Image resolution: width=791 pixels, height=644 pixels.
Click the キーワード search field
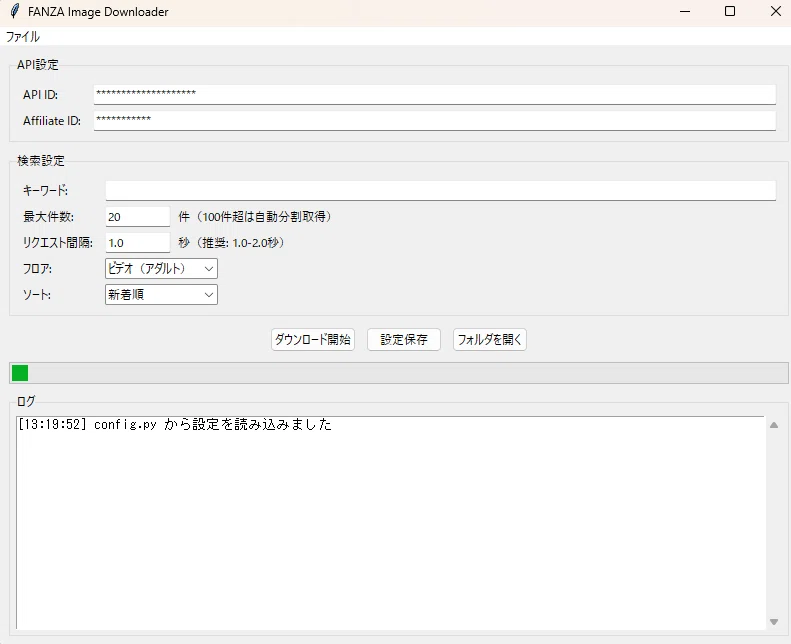(440, 190)
